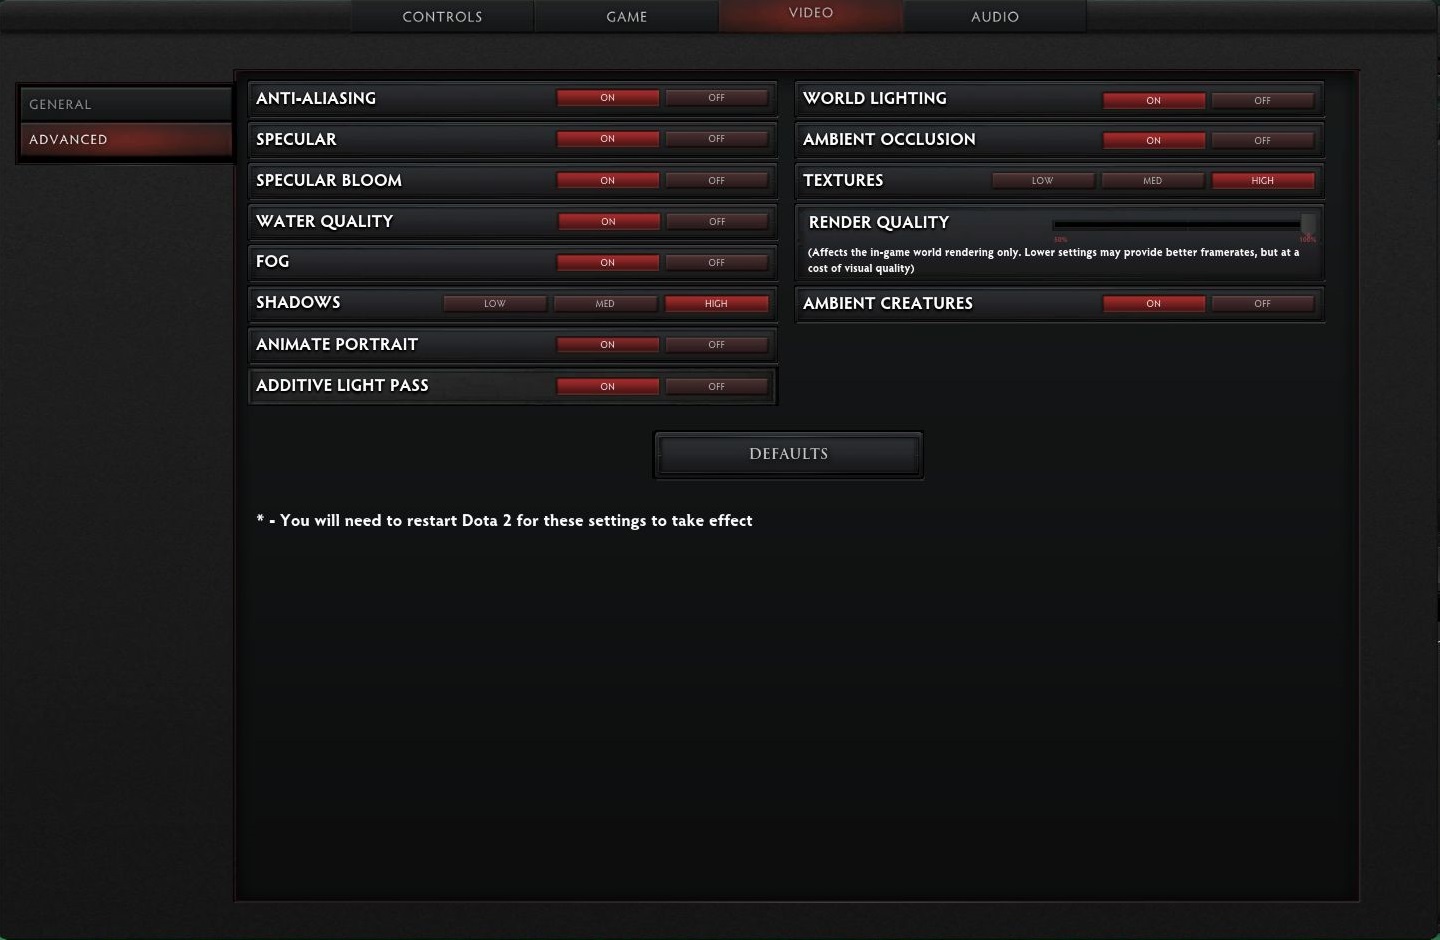Click the Render Quality slider handle

[x=1308, y=225]
